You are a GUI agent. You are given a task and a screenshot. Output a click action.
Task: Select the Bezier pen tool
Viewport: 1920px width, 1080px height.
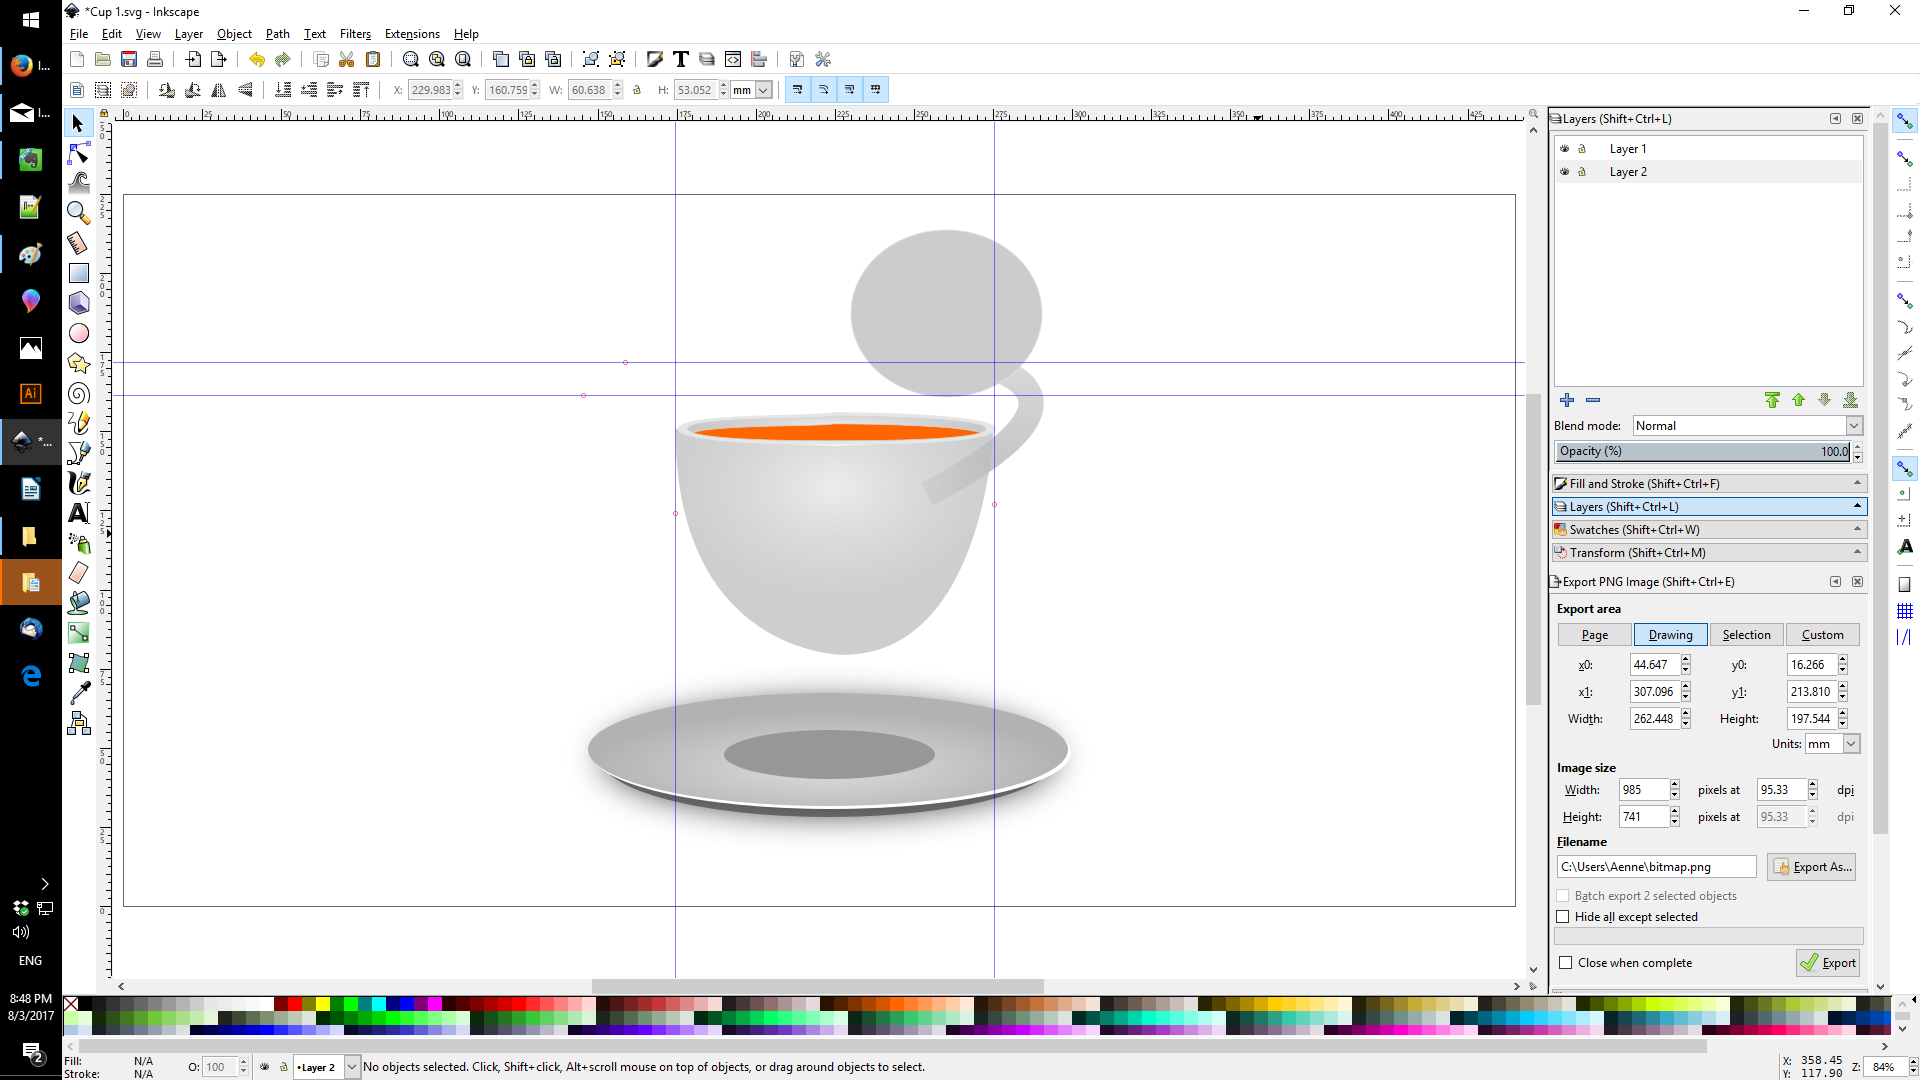click(79, 452)
